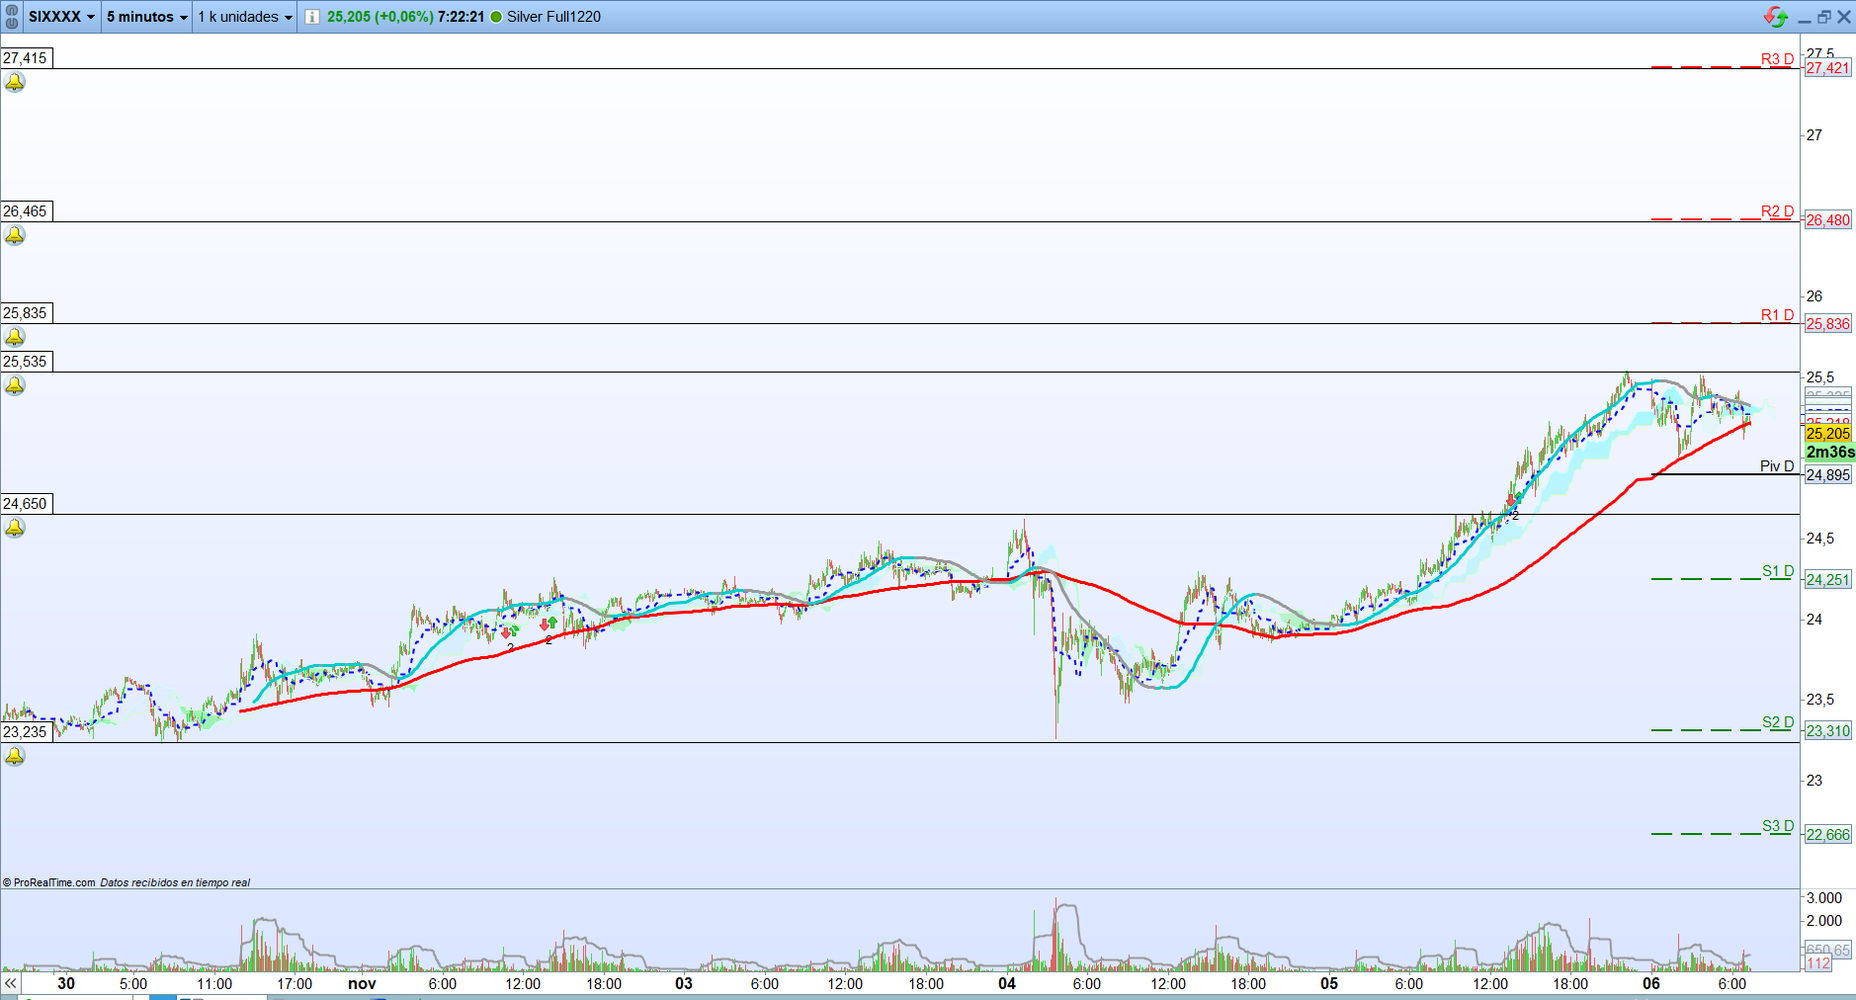Click the 03 date marker on the time axis
Screen dimensions: 1856x1000
pyautogui.click(x=683, y=983)
